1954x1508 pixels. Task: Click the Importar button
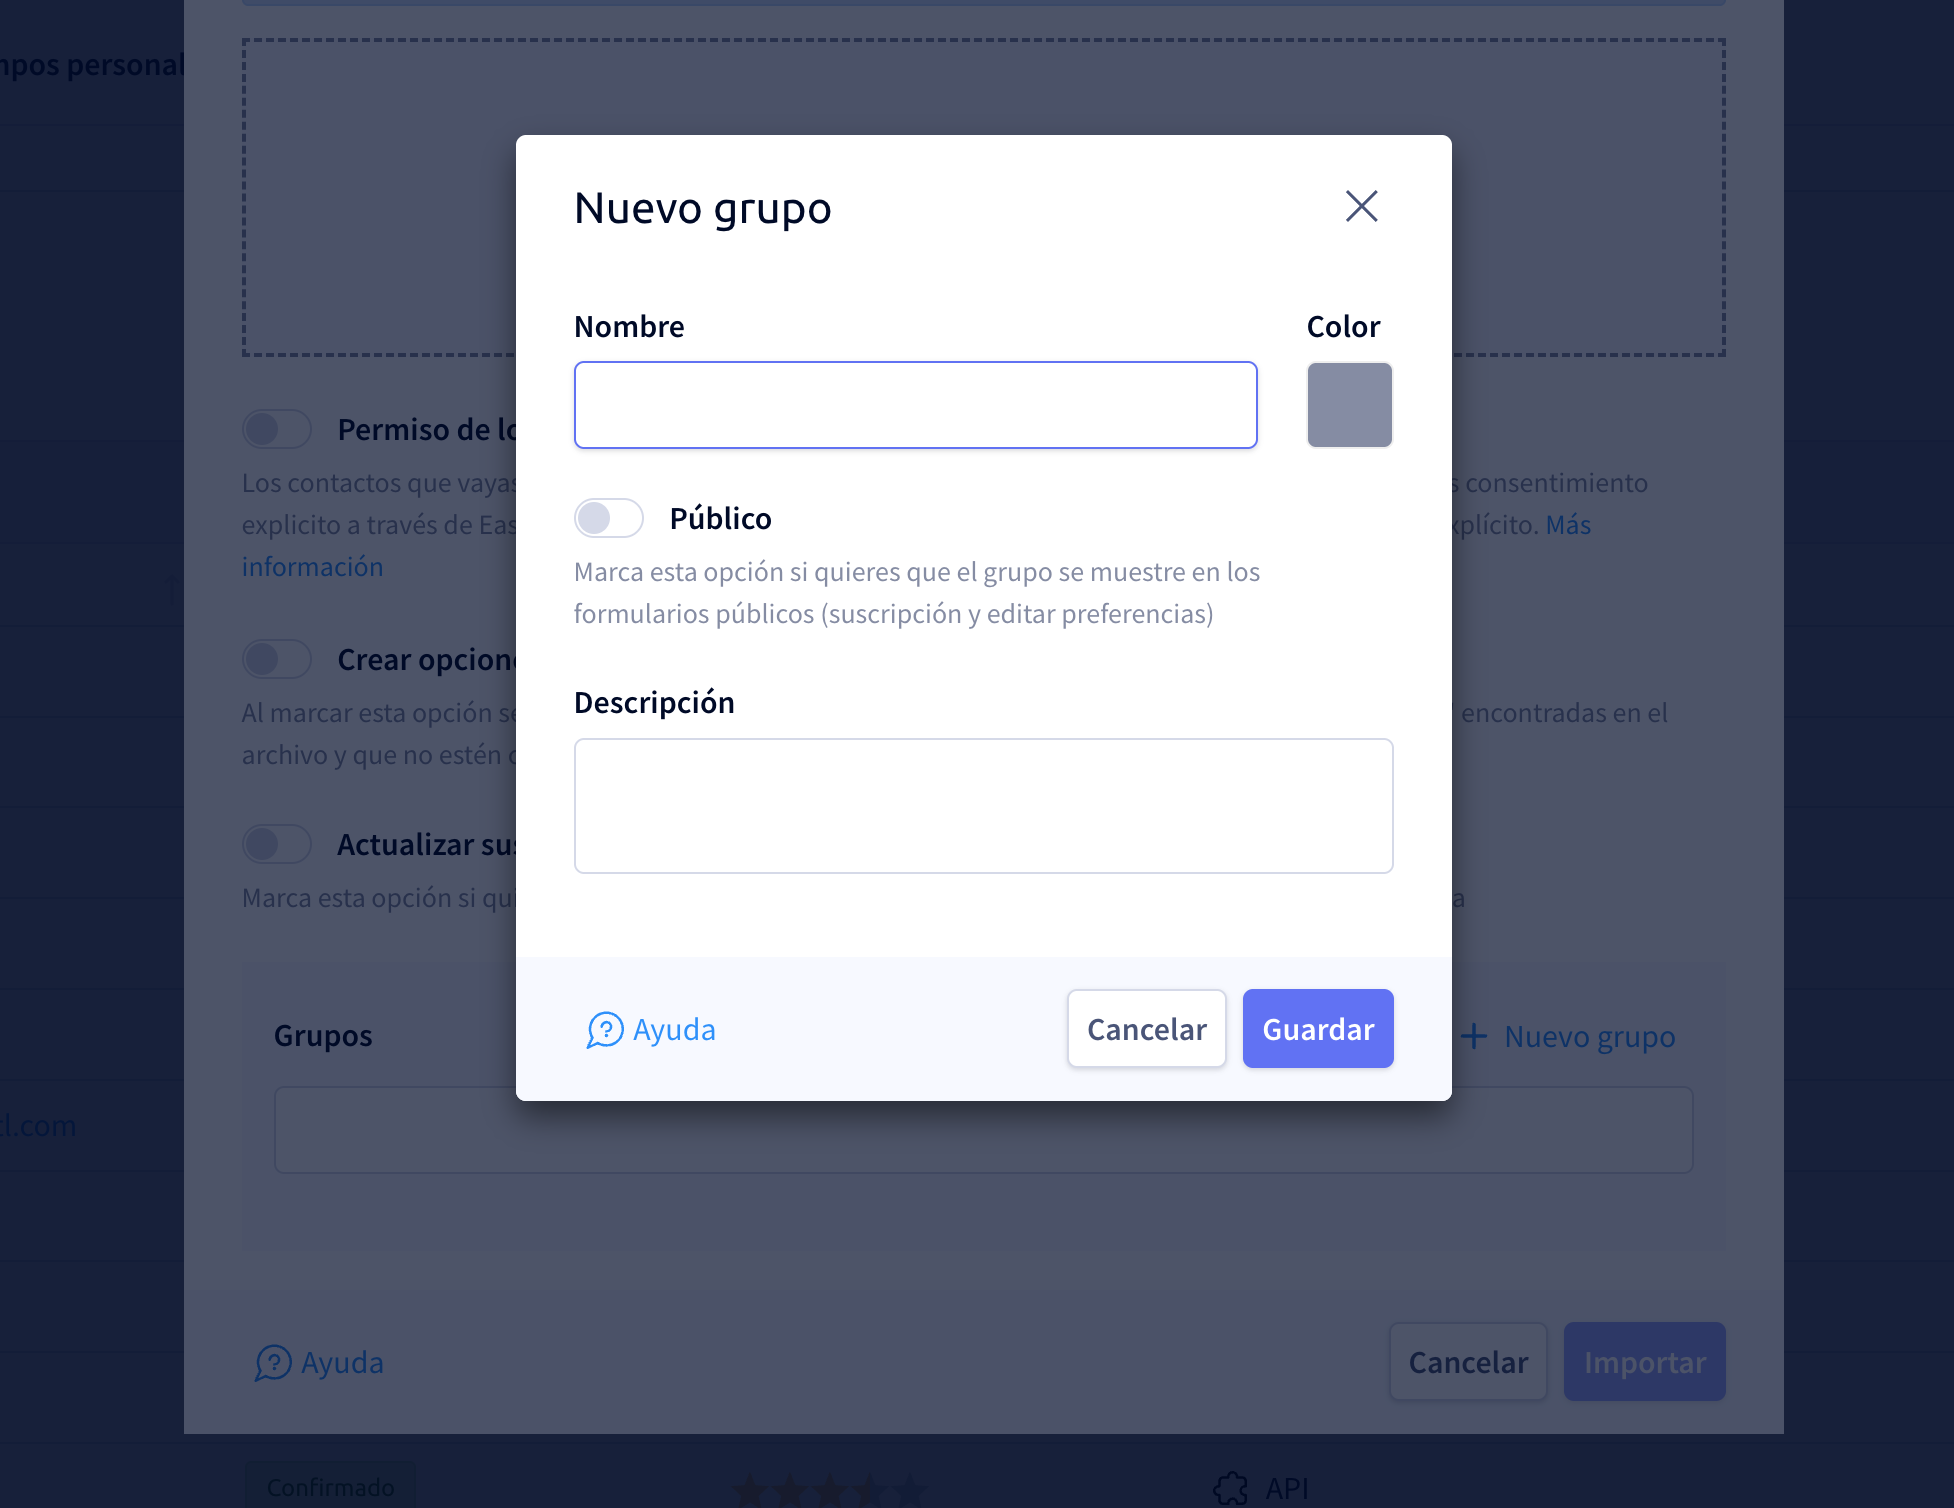1644,1362
